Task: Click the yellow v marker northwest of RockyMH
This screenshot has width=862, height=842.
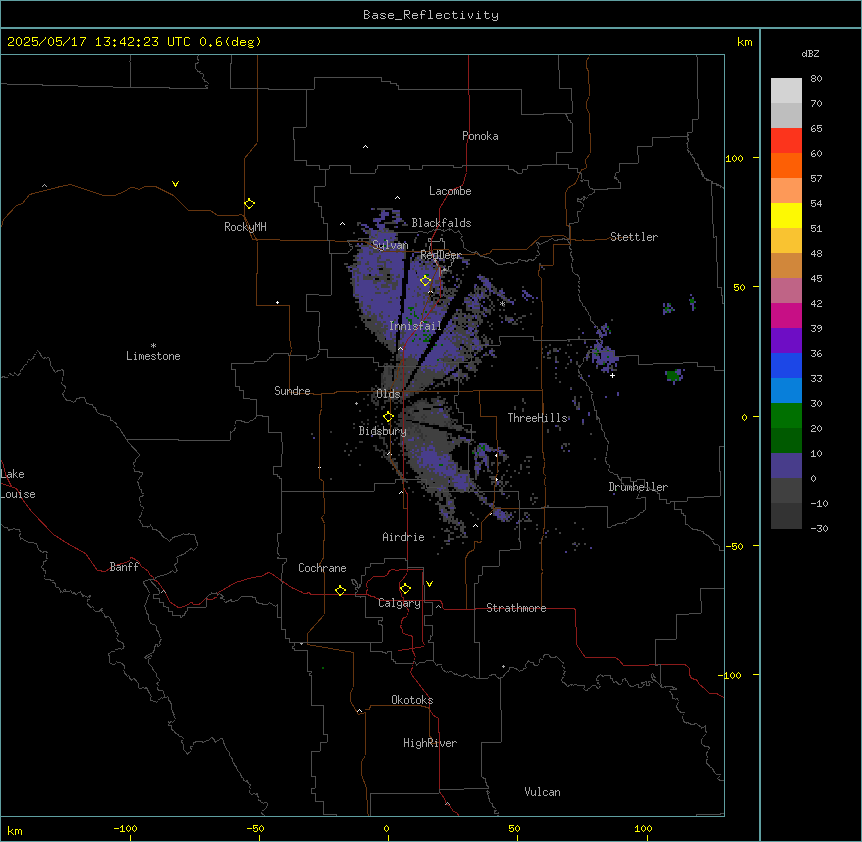Action: click(175, 184)
